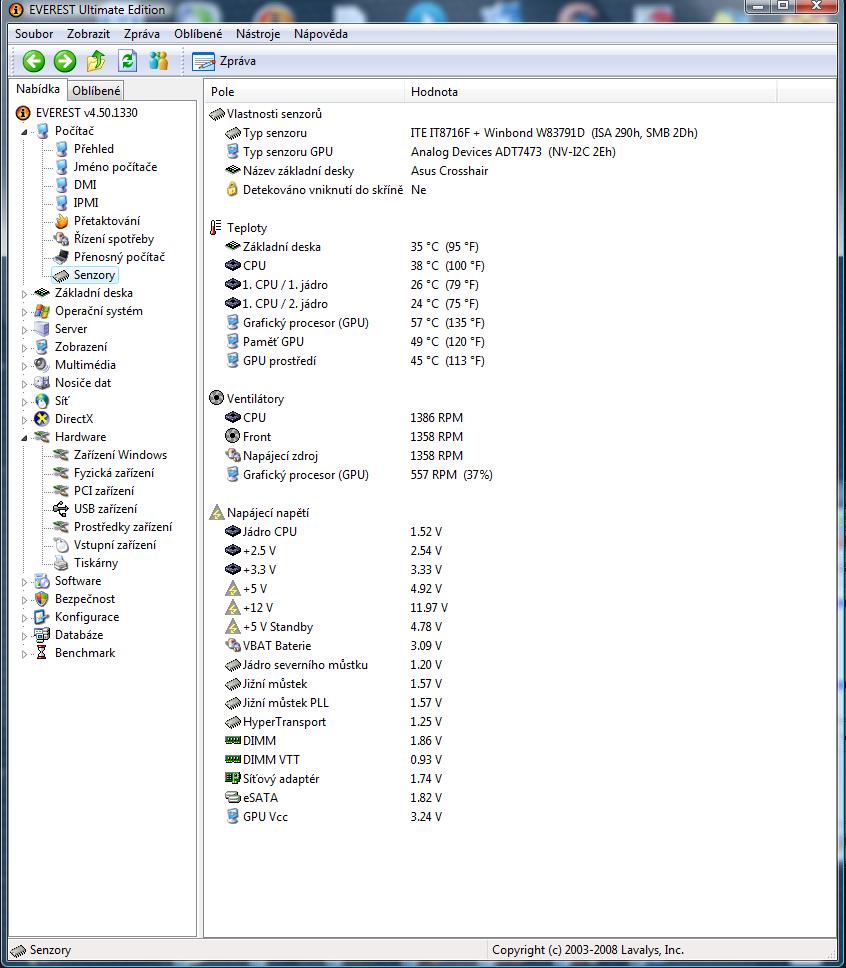The width and height of the screenshot is (846, 968).
Task: Click the Senzory chip icon in tree
Action: tap(61, 275)
